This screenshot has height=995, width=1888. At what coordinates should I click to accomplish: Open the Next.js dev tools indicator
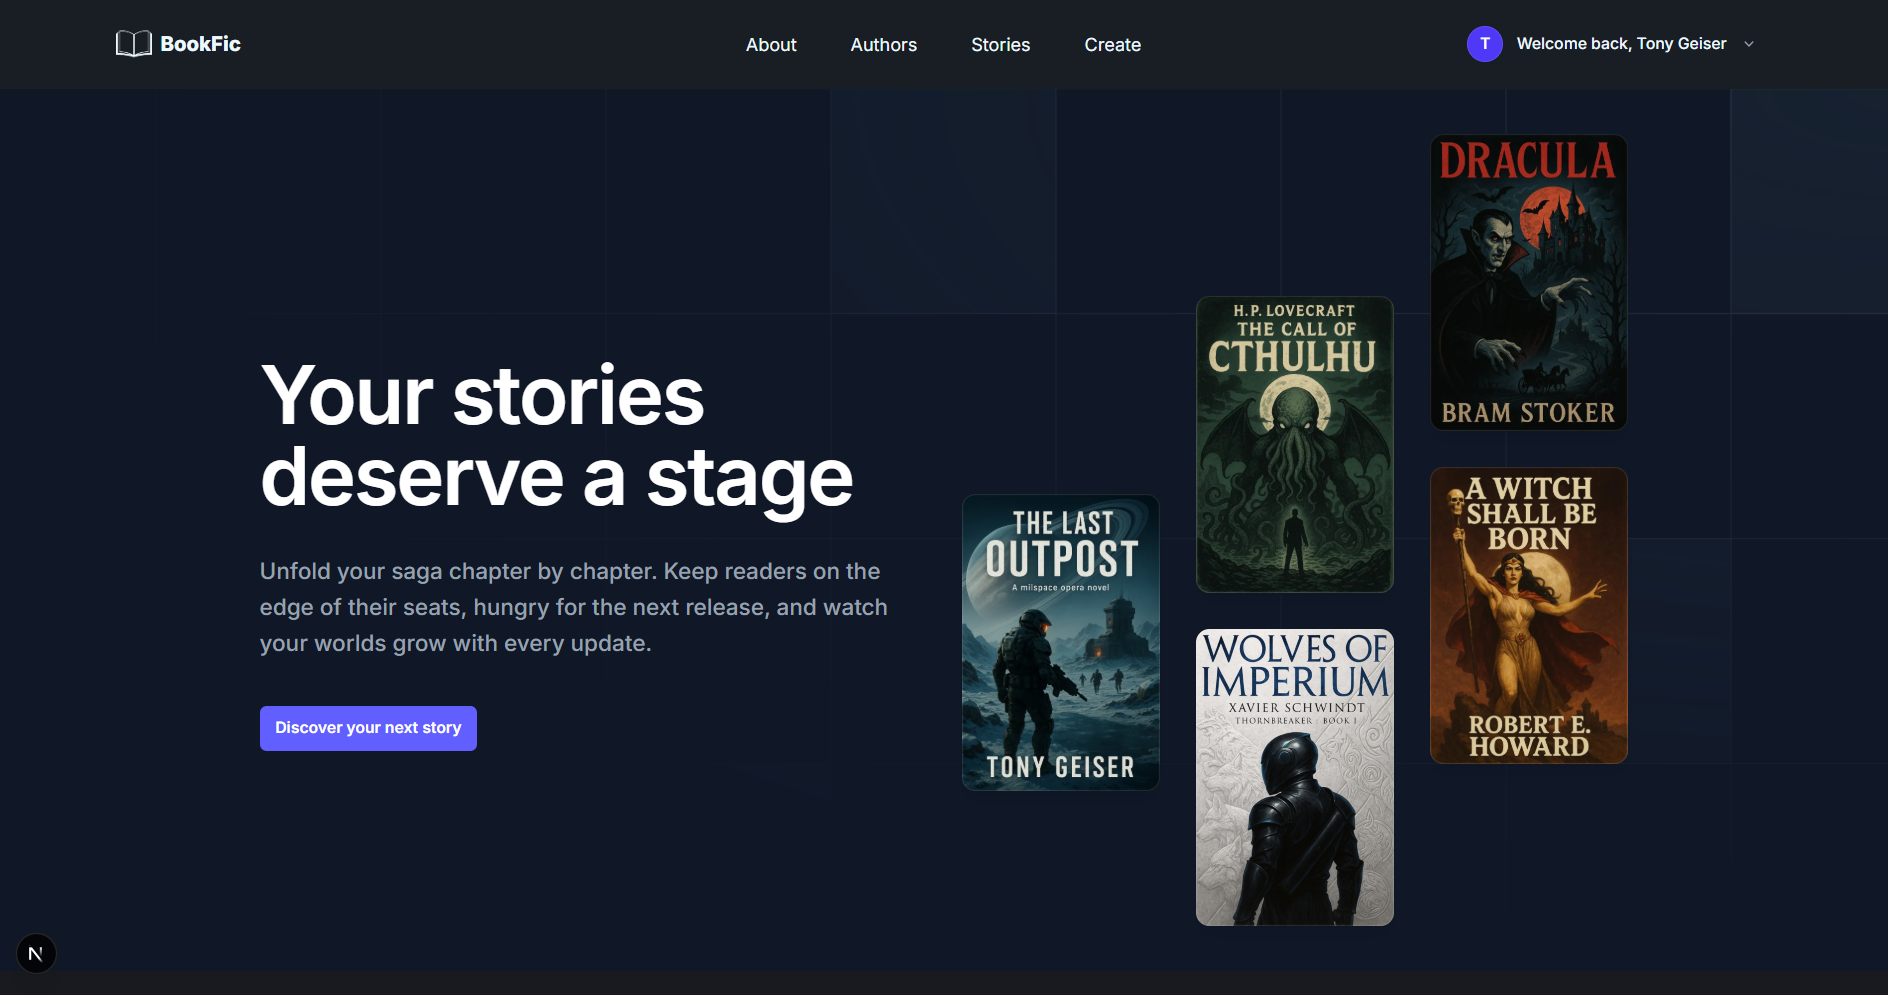pos(37,953)
